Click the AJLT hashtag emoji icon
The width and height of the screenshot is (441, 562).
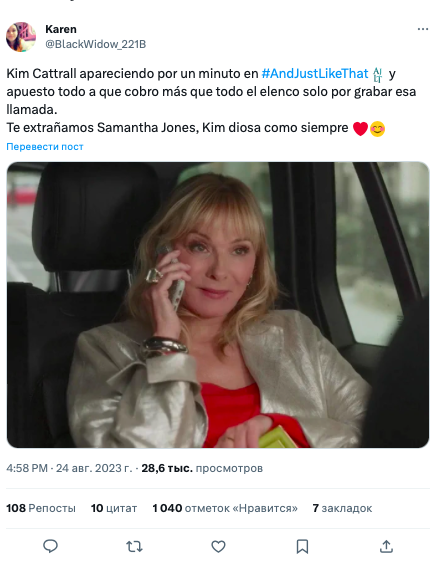[x=378, y=75]
